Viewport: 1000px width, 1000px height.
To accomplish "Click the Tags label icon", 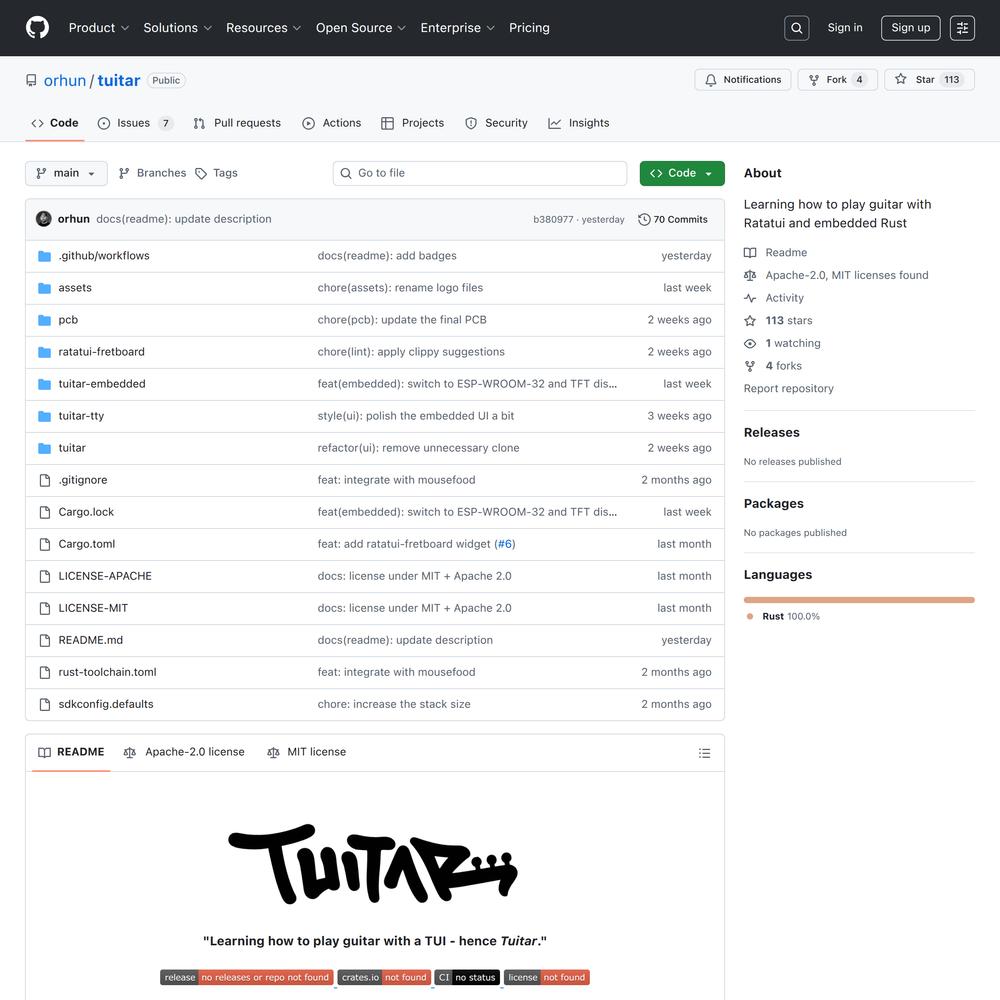I will click(201, 173).
